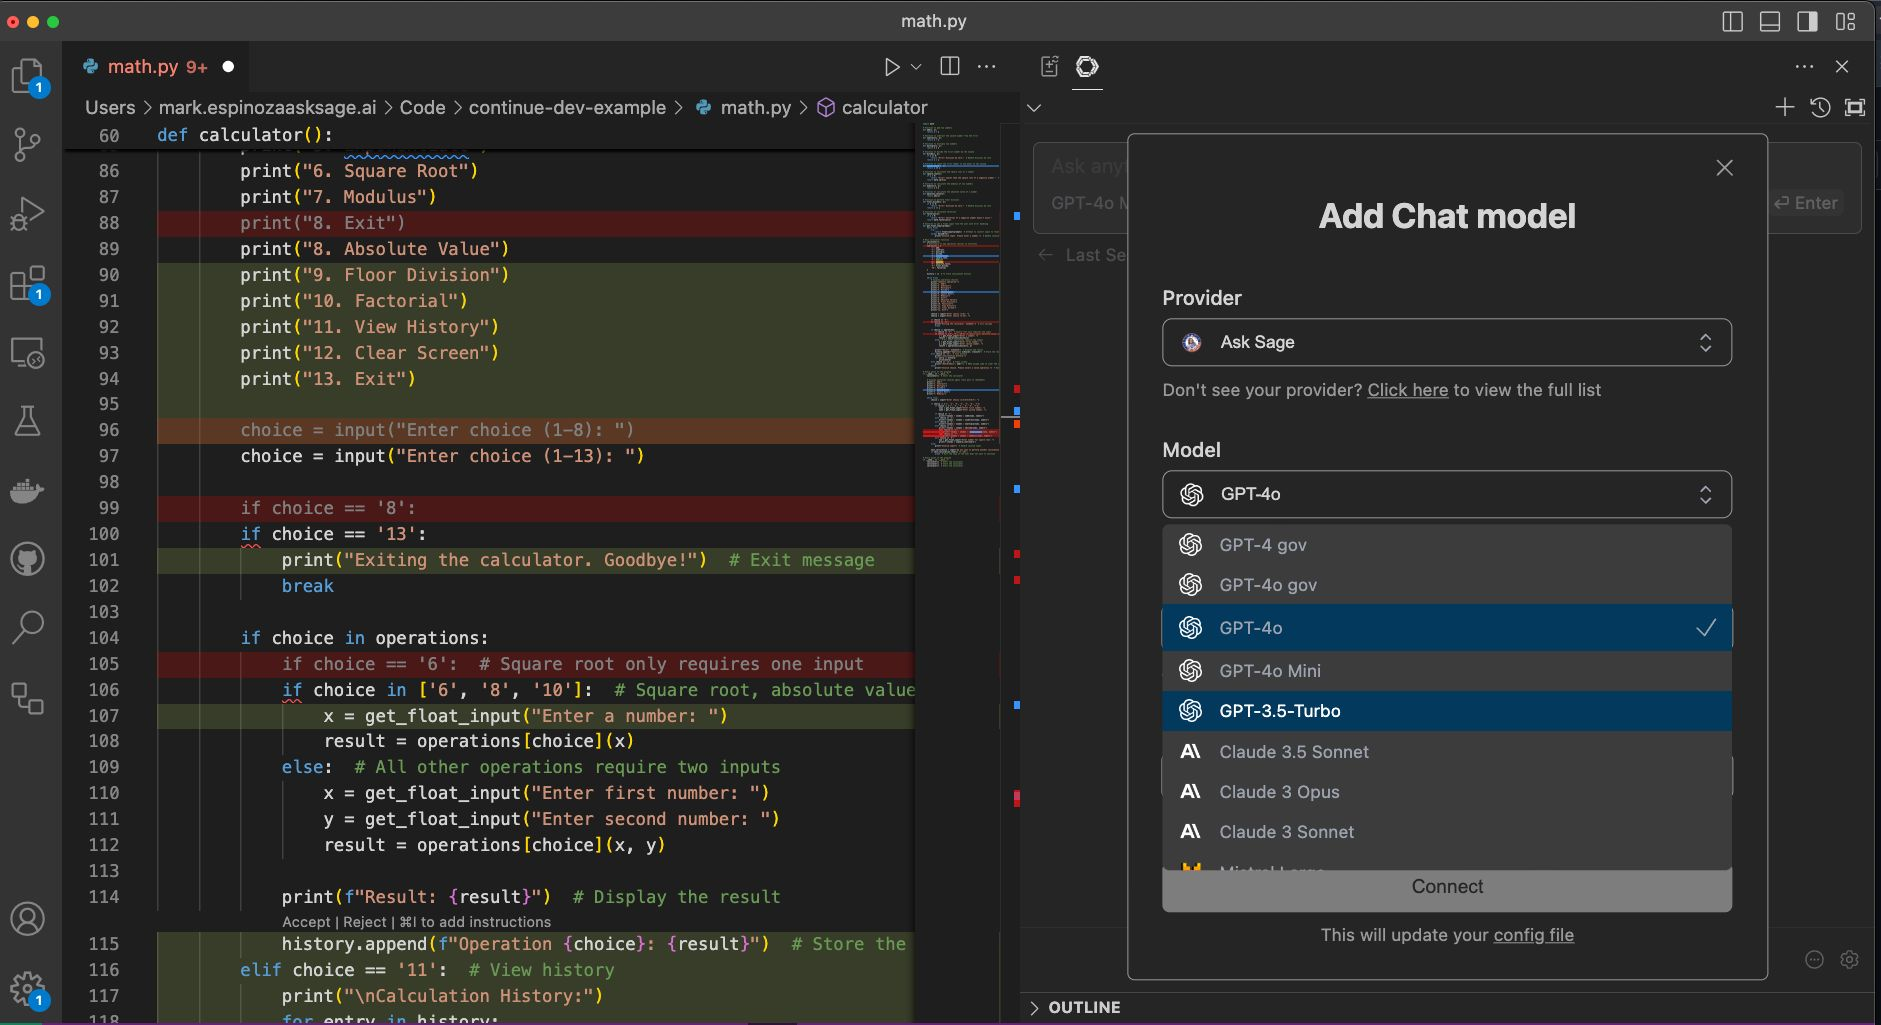This screenshot has height=1025, width=1881.
Task: Open Manage gear in activity bar
Action: (x=28, y=989)
